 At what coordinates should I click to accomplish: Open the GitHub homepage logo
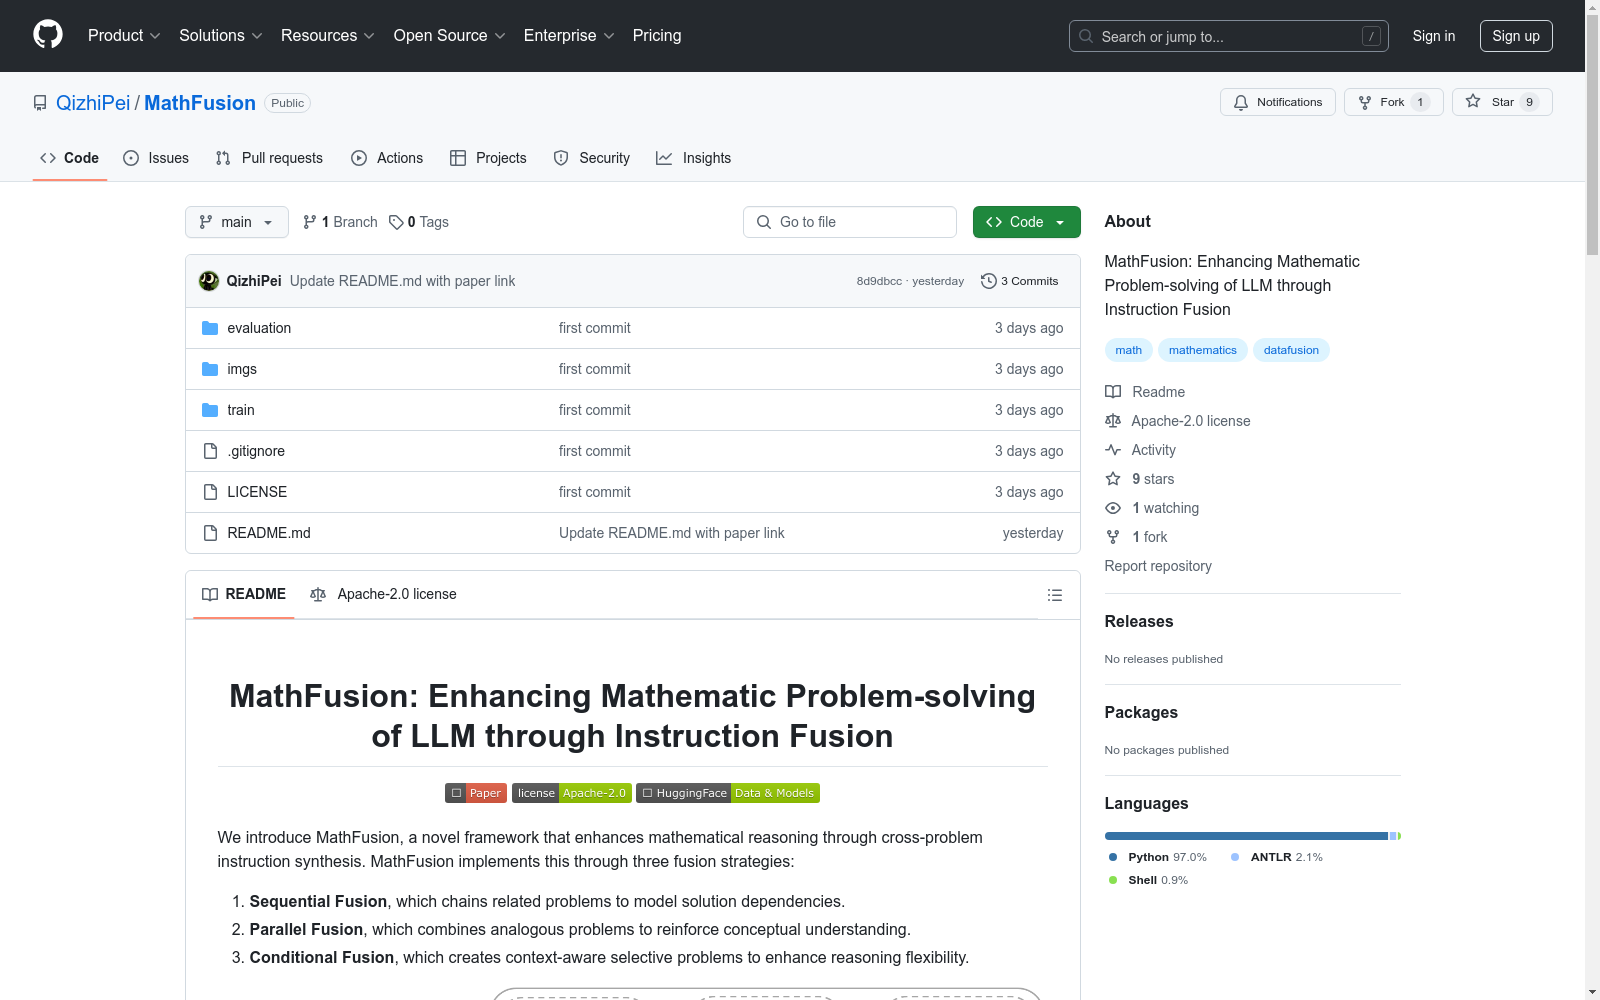48,35
